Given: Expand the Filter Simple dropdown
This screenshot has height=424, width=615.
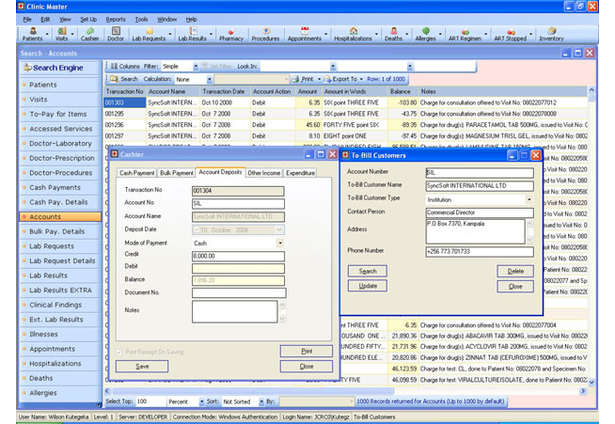Looking at the screenshot, I should 195,66.
